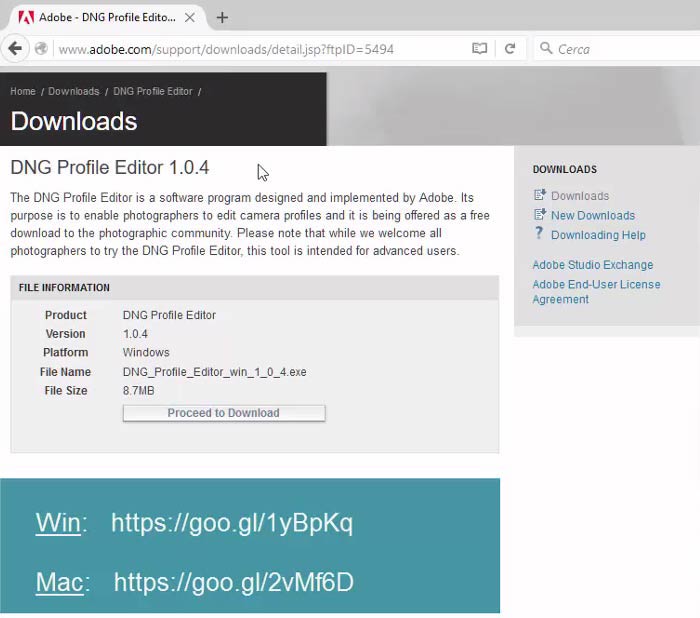Screen dimensions: 700x618
Task: Click the large Downloads page title
Action: [74, 121]
